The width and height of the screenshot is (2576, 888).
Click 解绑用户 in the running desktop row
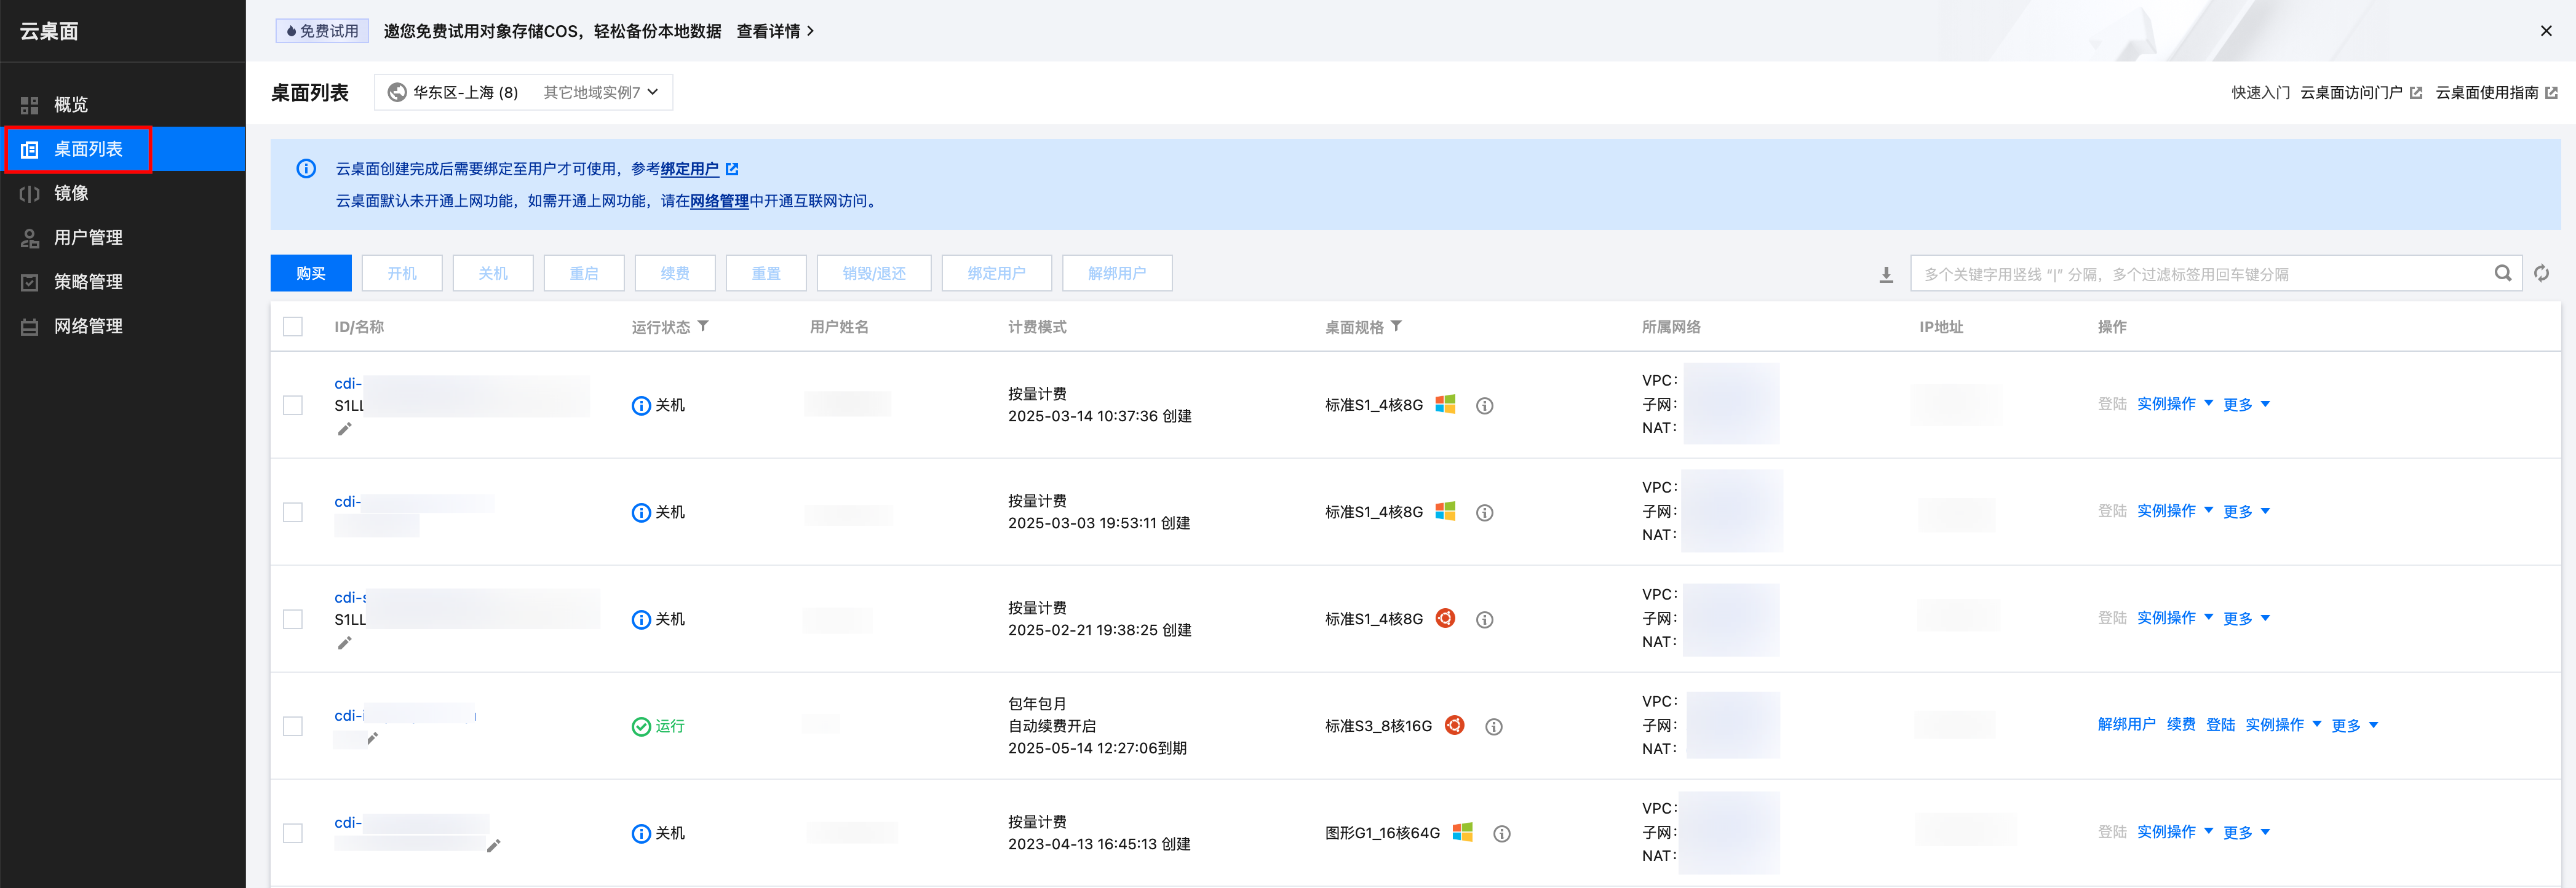click(x=2127, y=725)
